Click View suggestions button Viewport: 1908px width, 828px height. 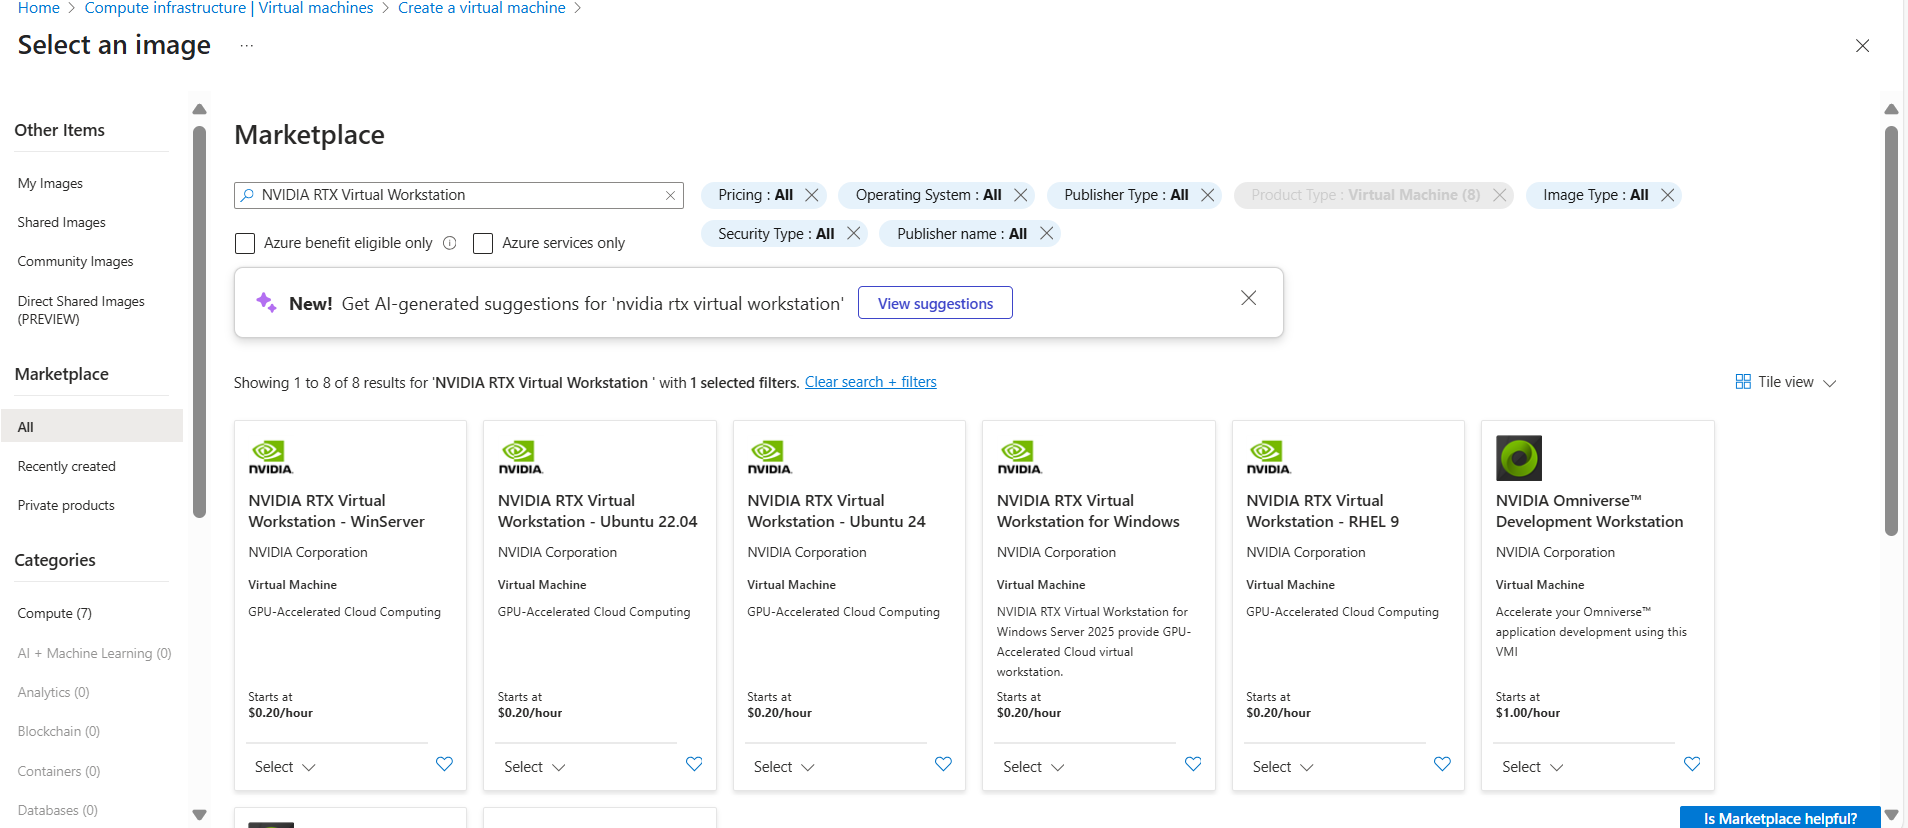(935, 303)
